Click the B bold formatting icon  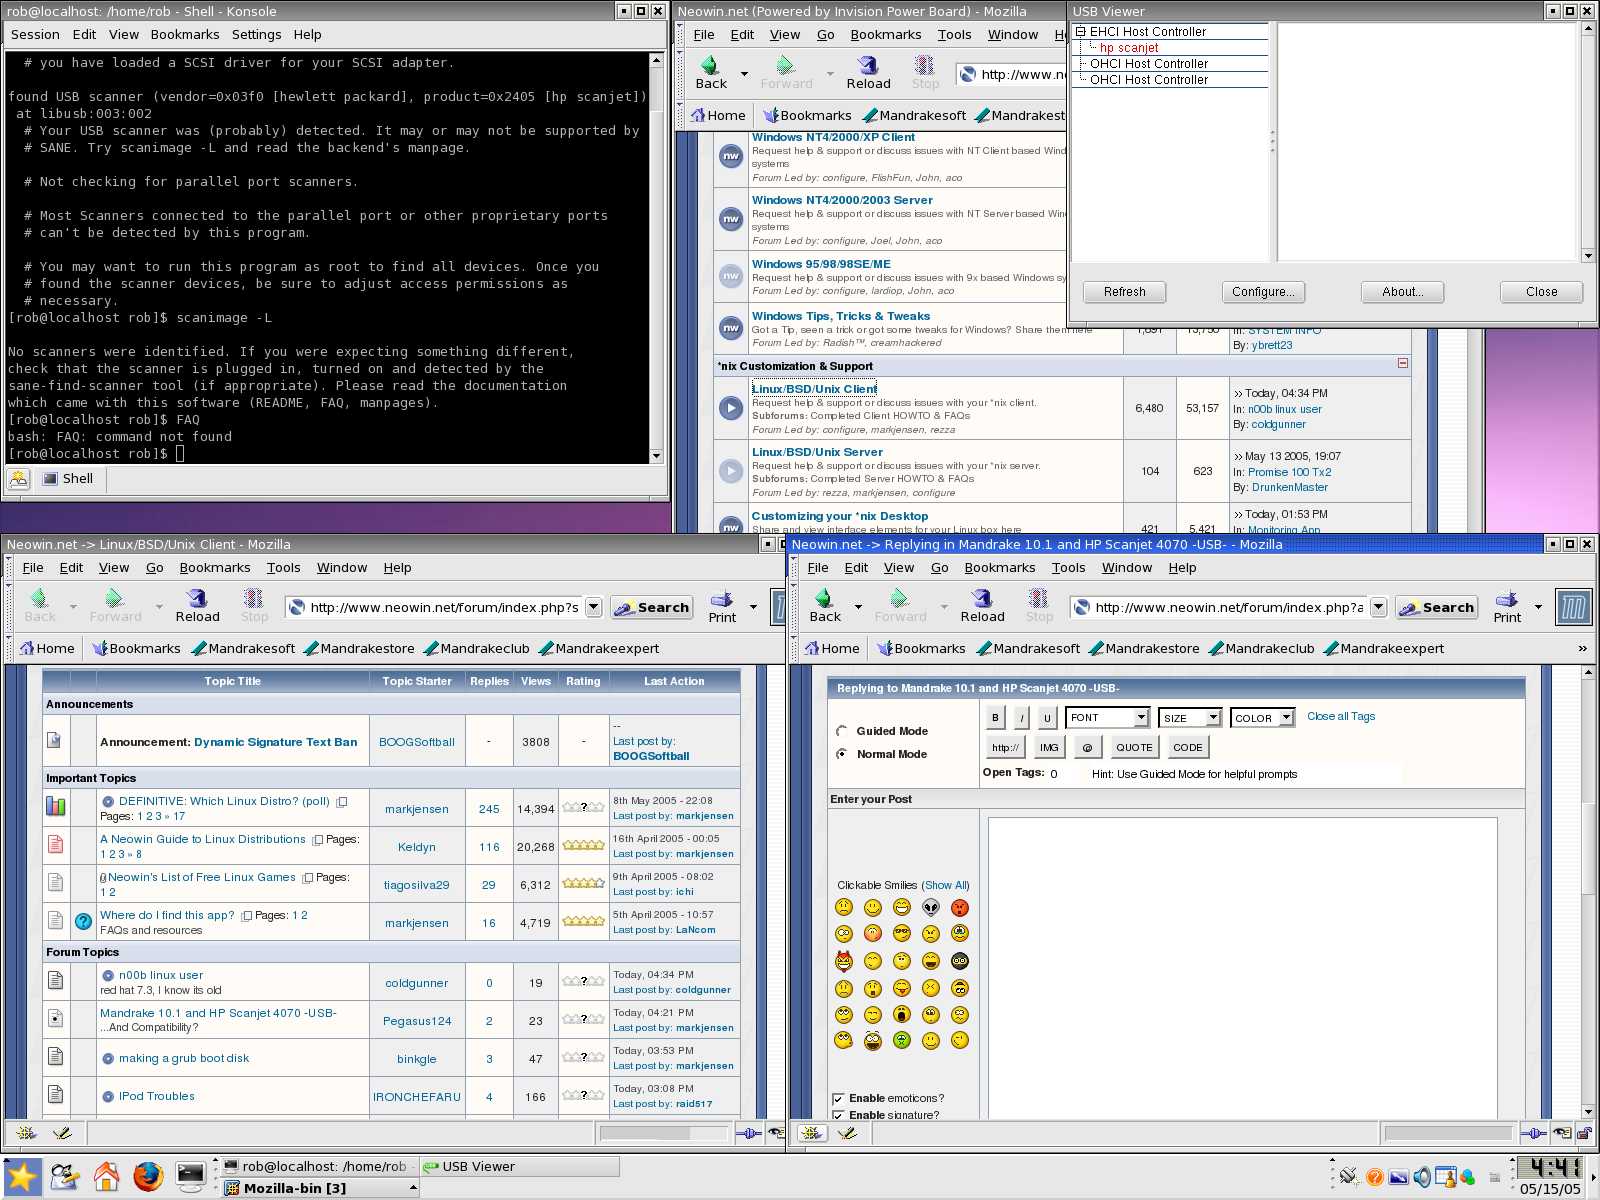994,717
